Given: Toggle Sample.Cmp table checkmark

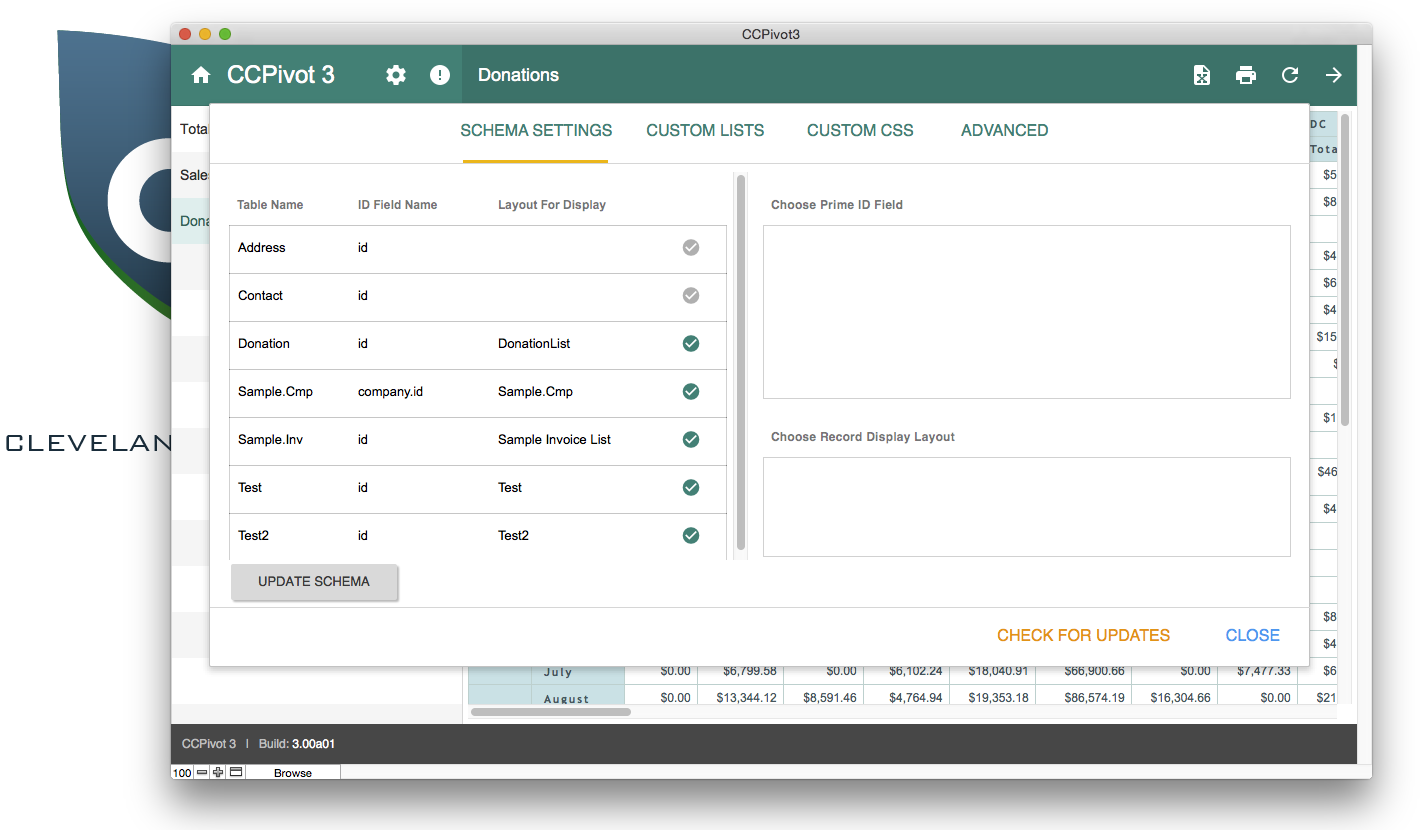Looking at the screenshot, I should 691,392.
